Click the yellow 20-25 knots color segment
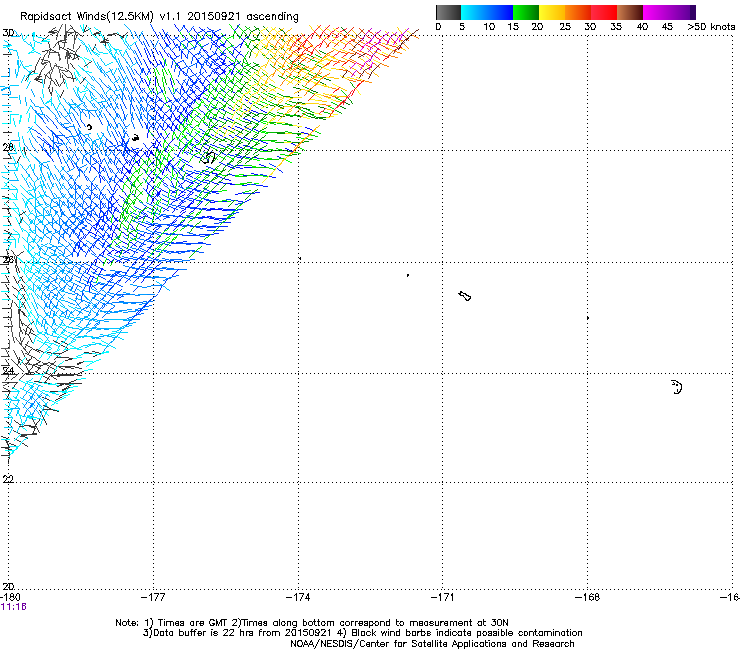Screen dimensions: 740x650 (x=552, y=12)
